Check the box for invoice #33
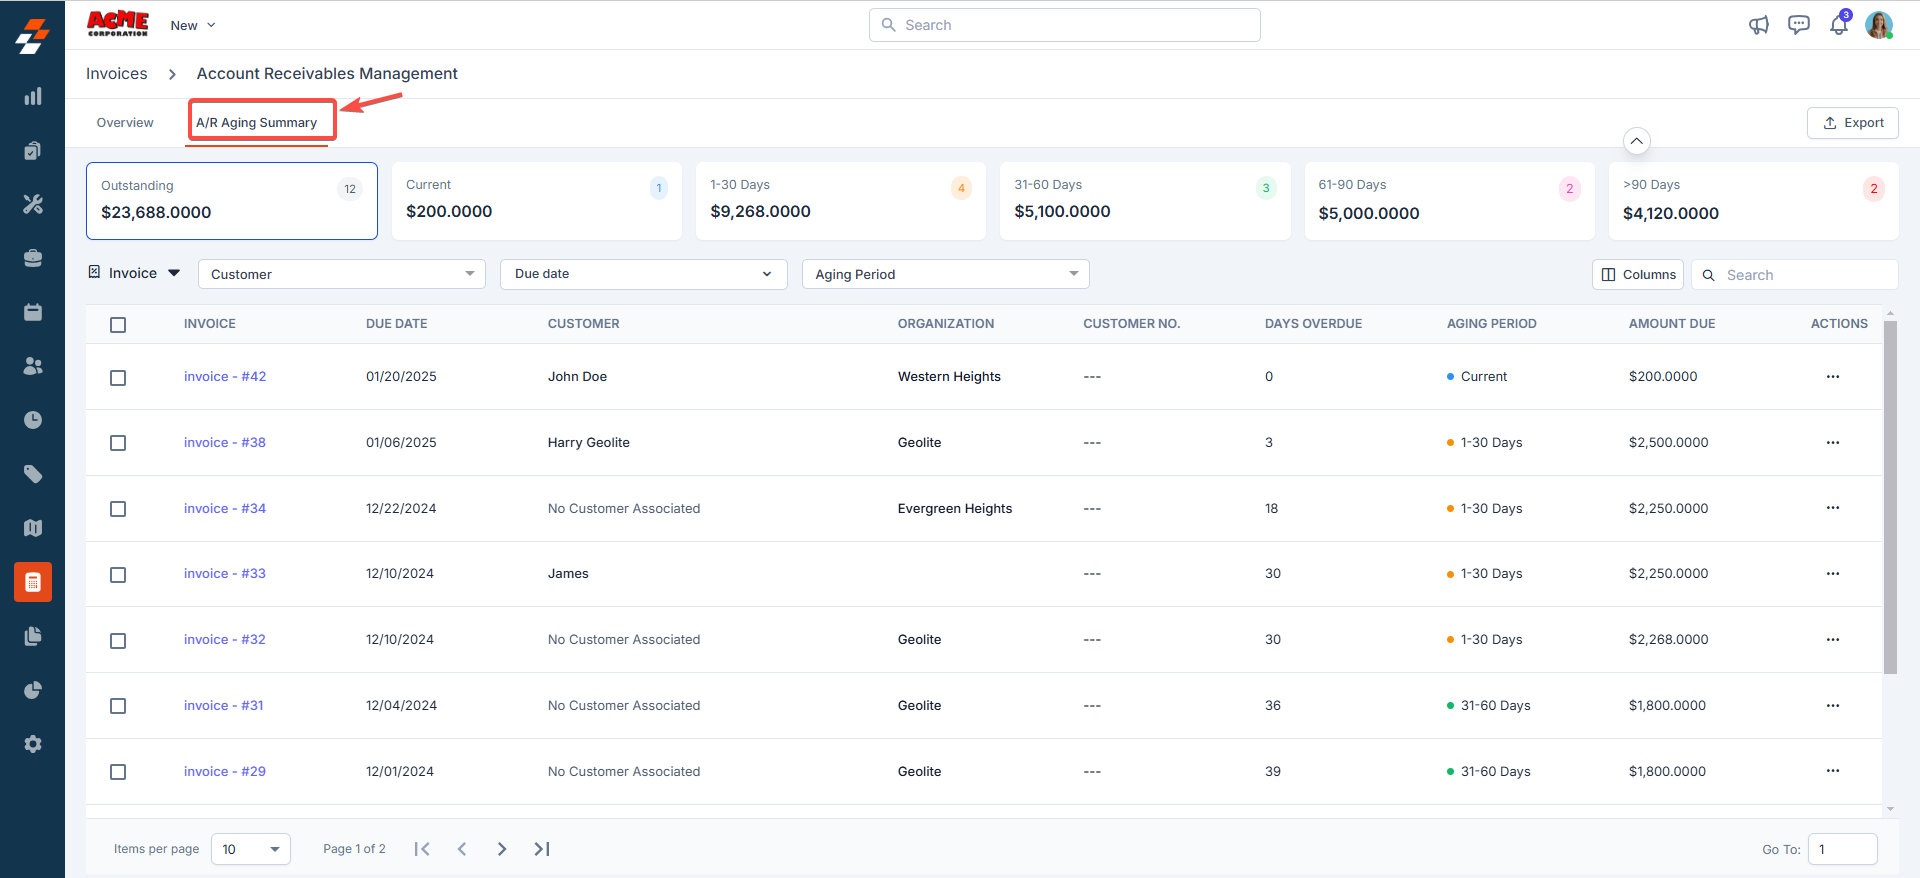Viewport: 1920px width, 878px height. tap(118, 575)
